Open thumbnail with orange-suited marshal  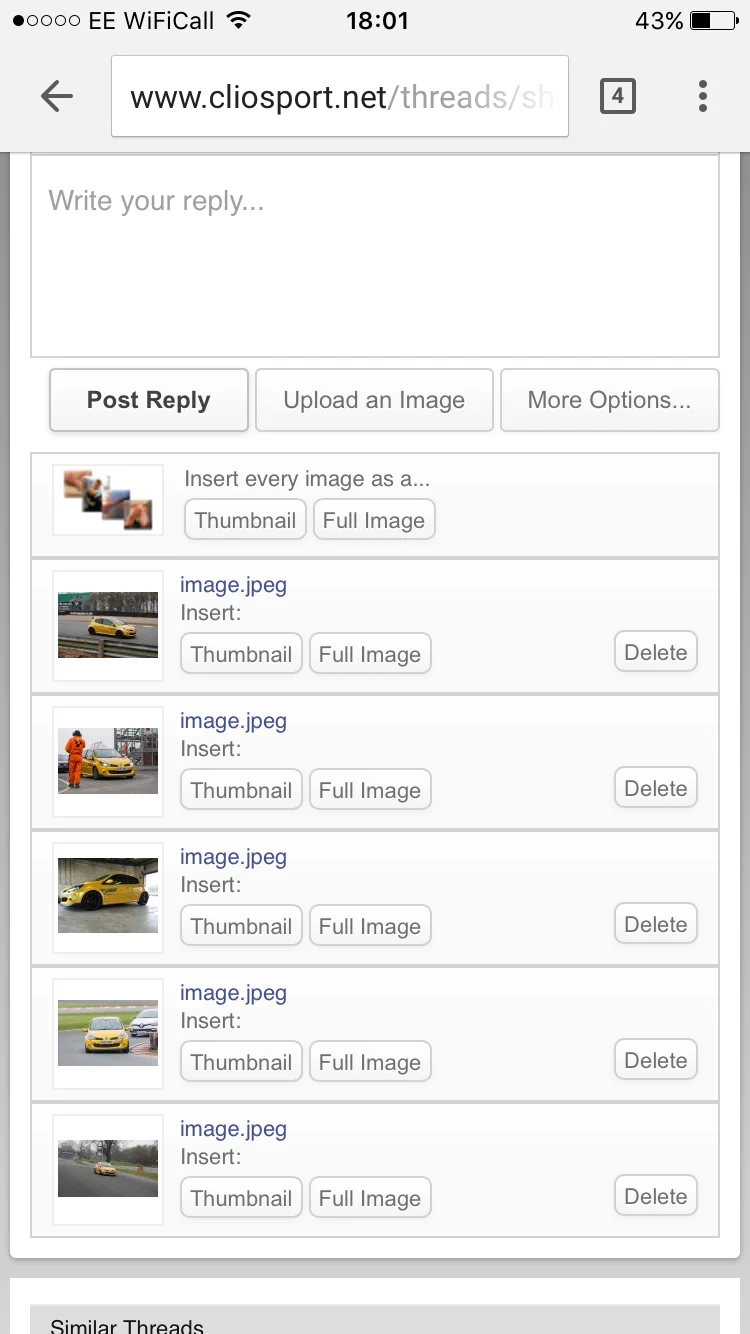108,762
